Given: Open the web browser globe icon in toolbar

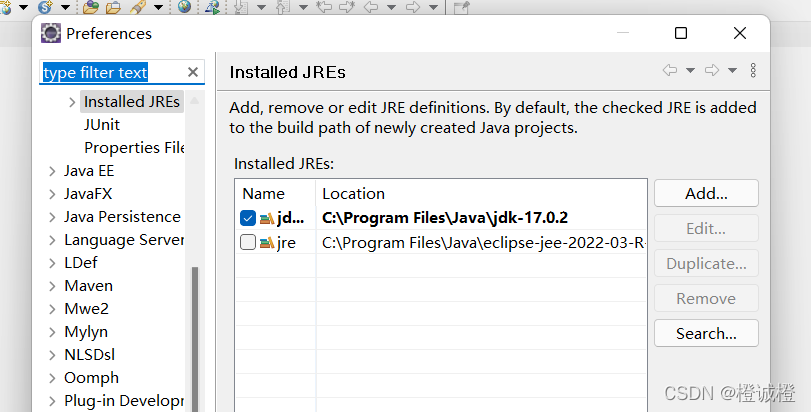Looking at the screenshot, I should (184, 7).
